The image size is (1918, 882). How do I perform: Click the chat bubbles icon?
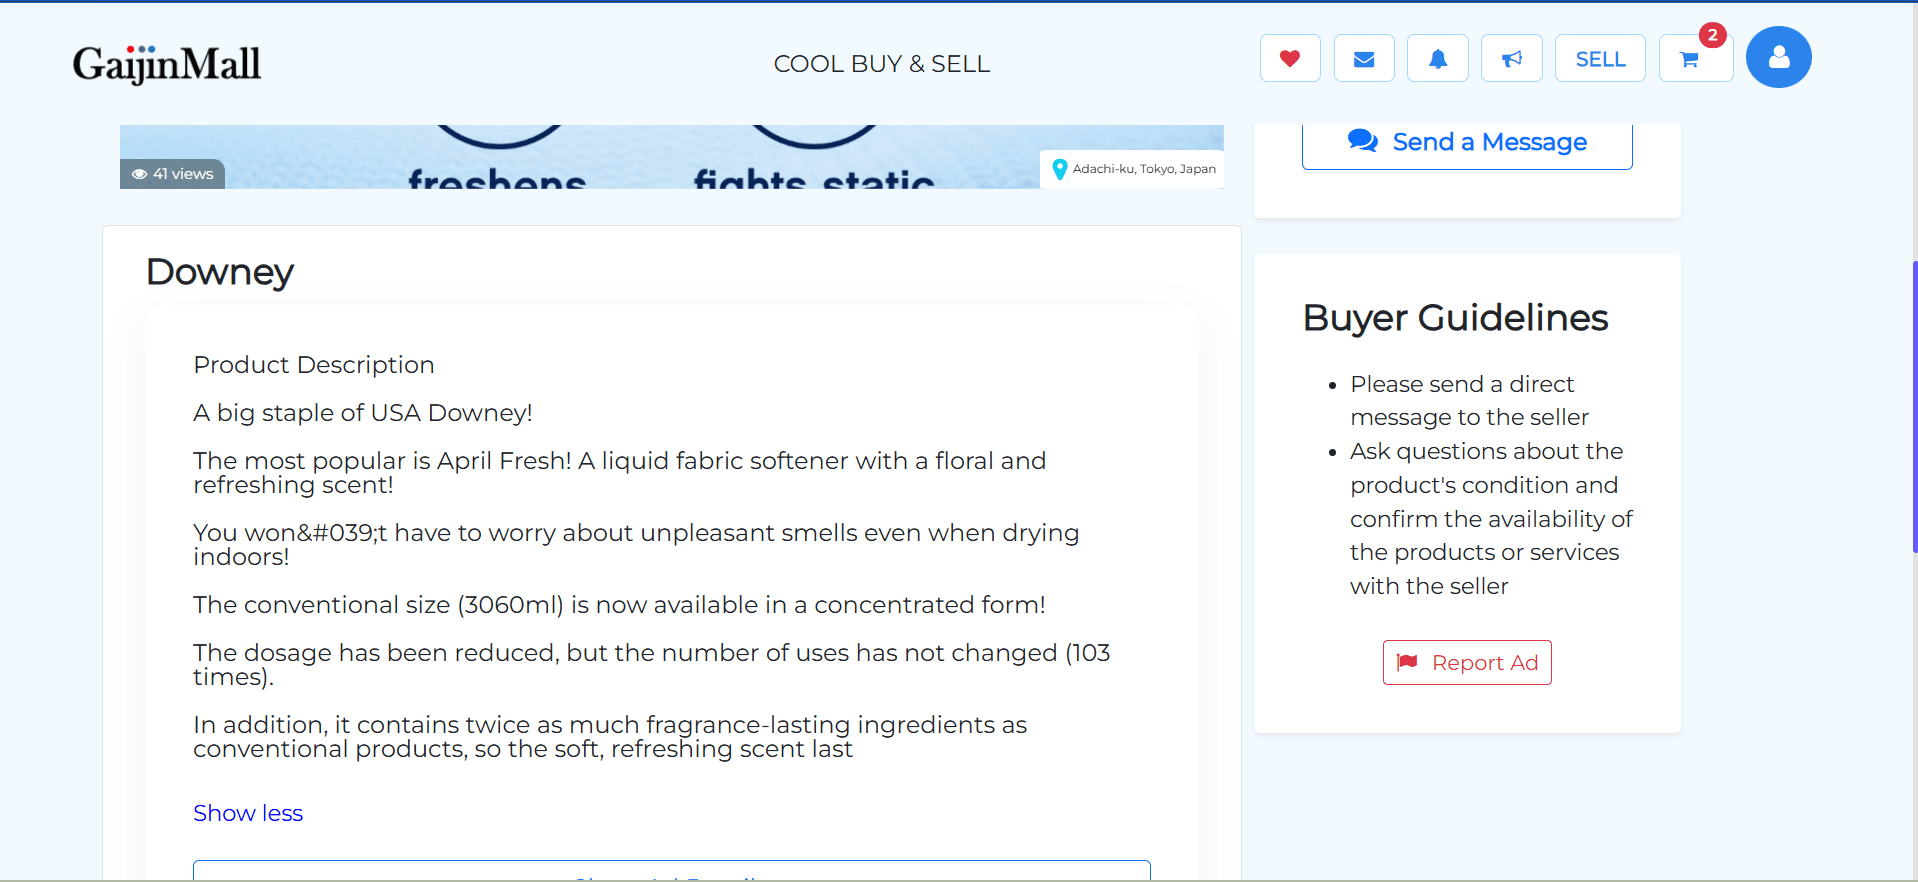(1362, 141)
